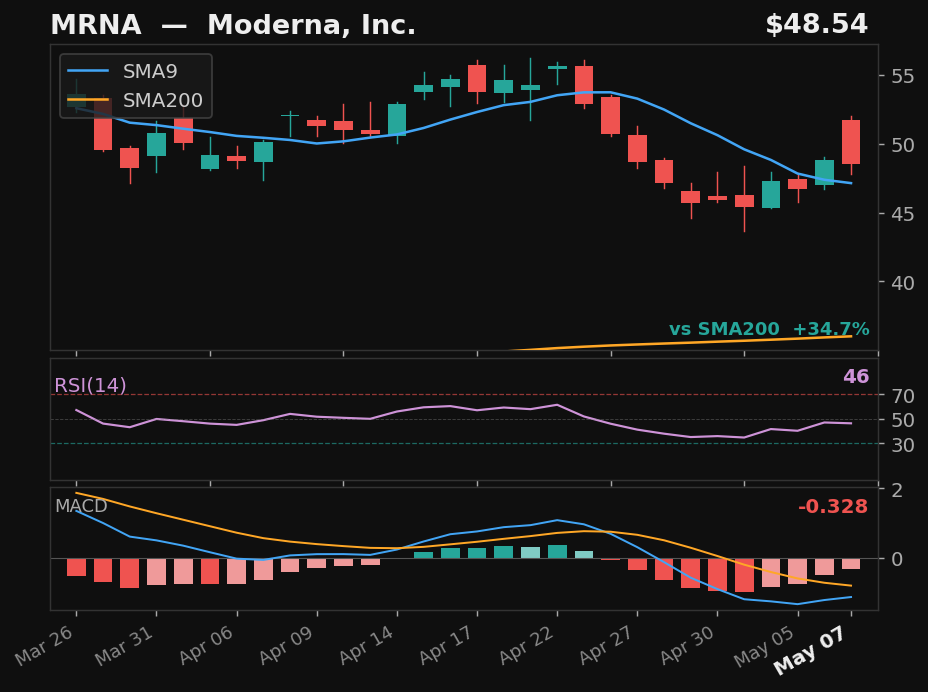Click the large green candle at Apr 14

[x=397, y=120]
